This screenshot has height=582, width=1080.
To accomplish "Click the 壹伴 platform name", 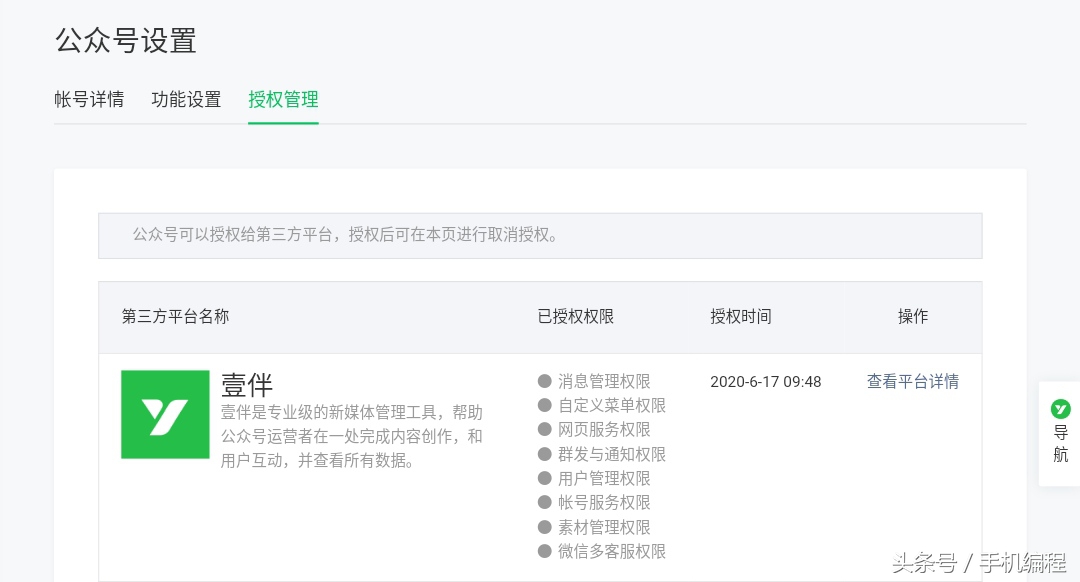I will [x=246, y=385].
